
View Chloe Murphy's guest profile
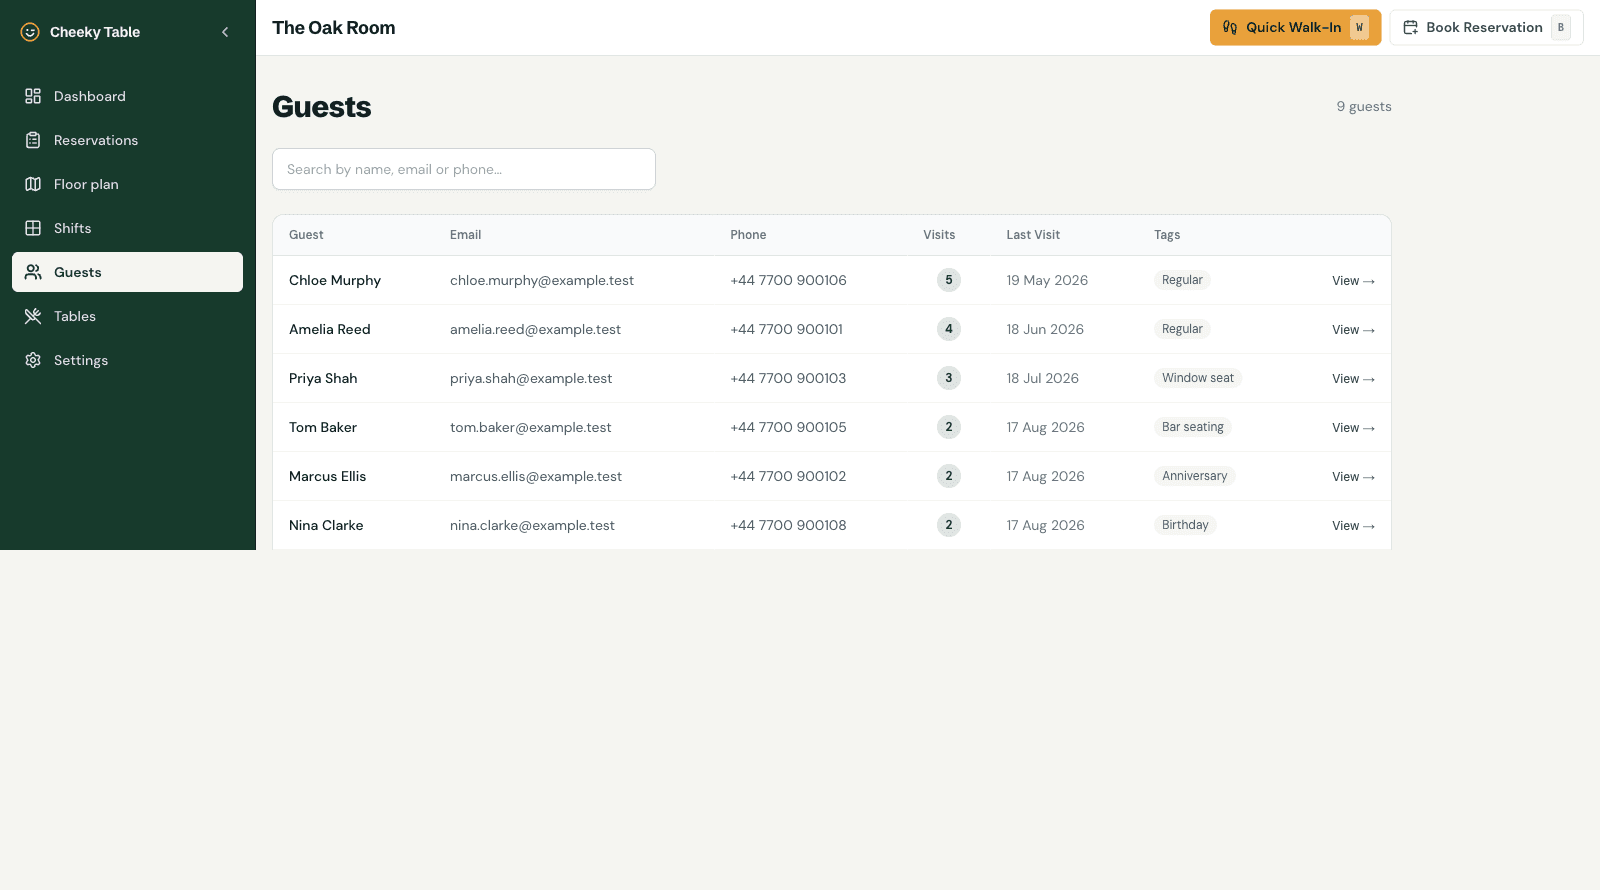[1353, 281]
